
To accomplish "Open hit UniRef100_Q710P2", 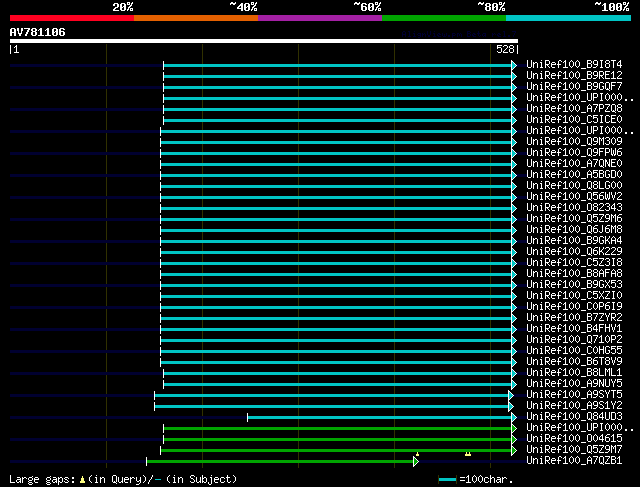I will 574,340.
